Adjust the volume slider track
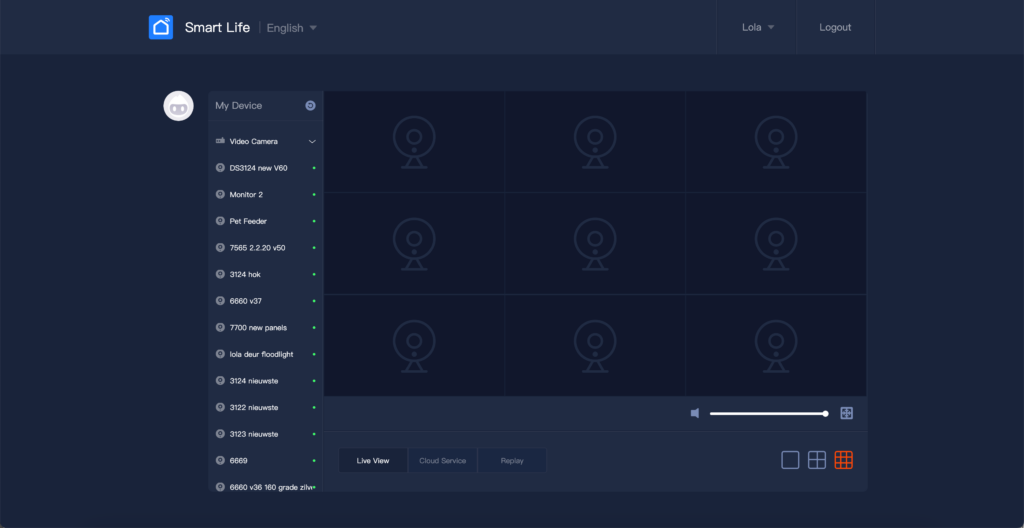This screenshot has width=1024, height=528. (x=769, y=414)
